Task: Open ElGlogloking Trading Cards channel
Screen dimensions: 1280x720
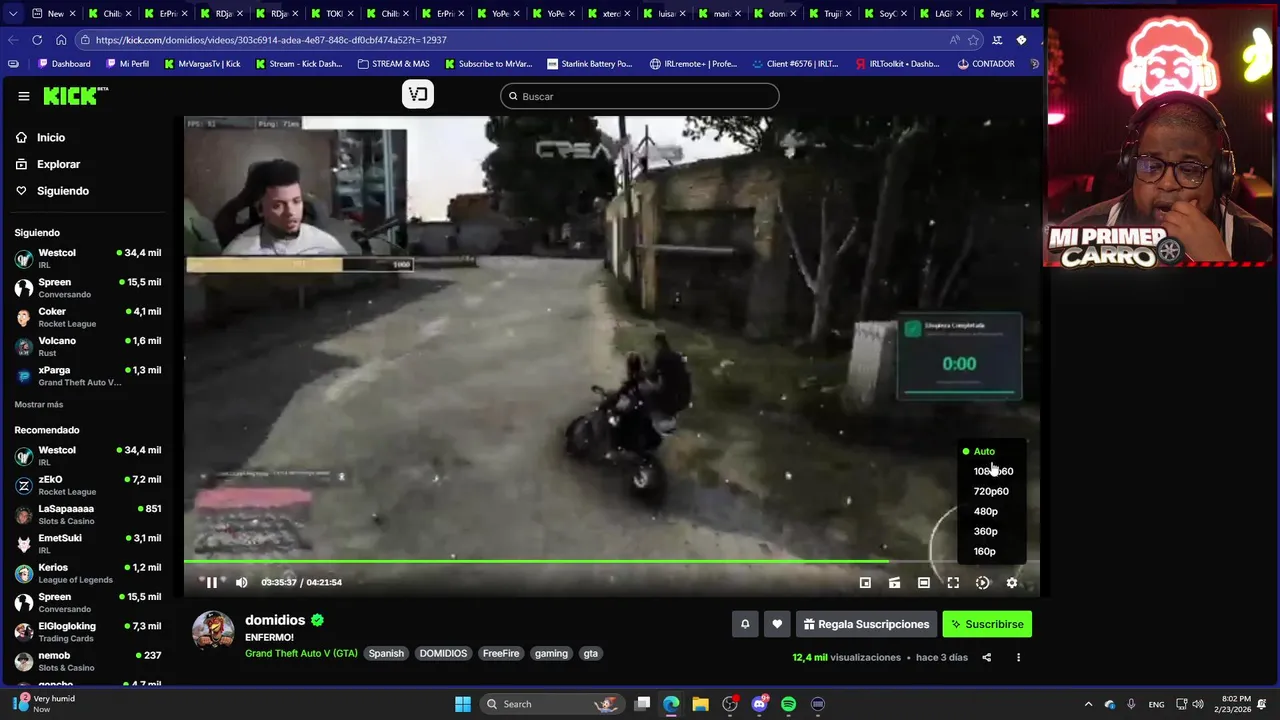Action: [88, 632]
